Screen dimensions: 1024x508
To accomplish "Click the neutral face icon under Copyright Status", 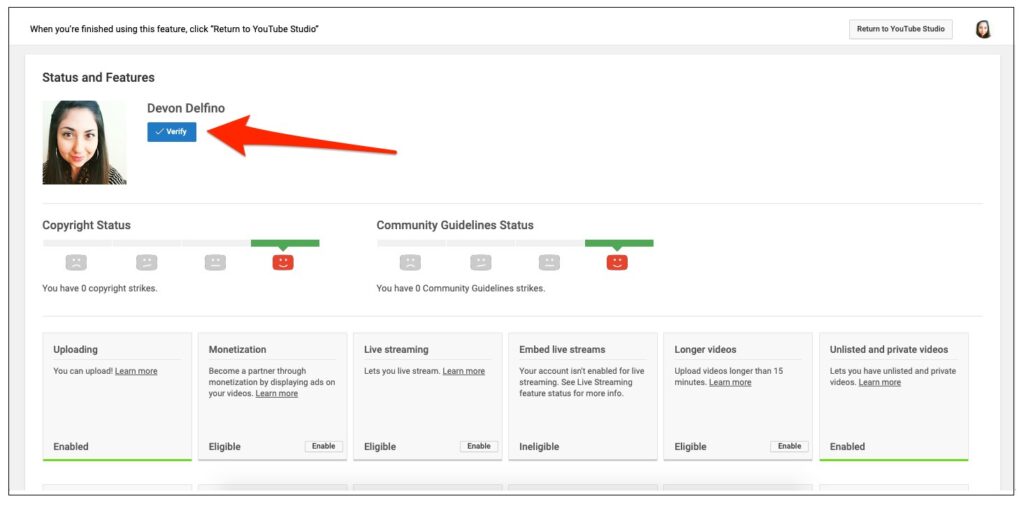I will [x=216, y=262].
